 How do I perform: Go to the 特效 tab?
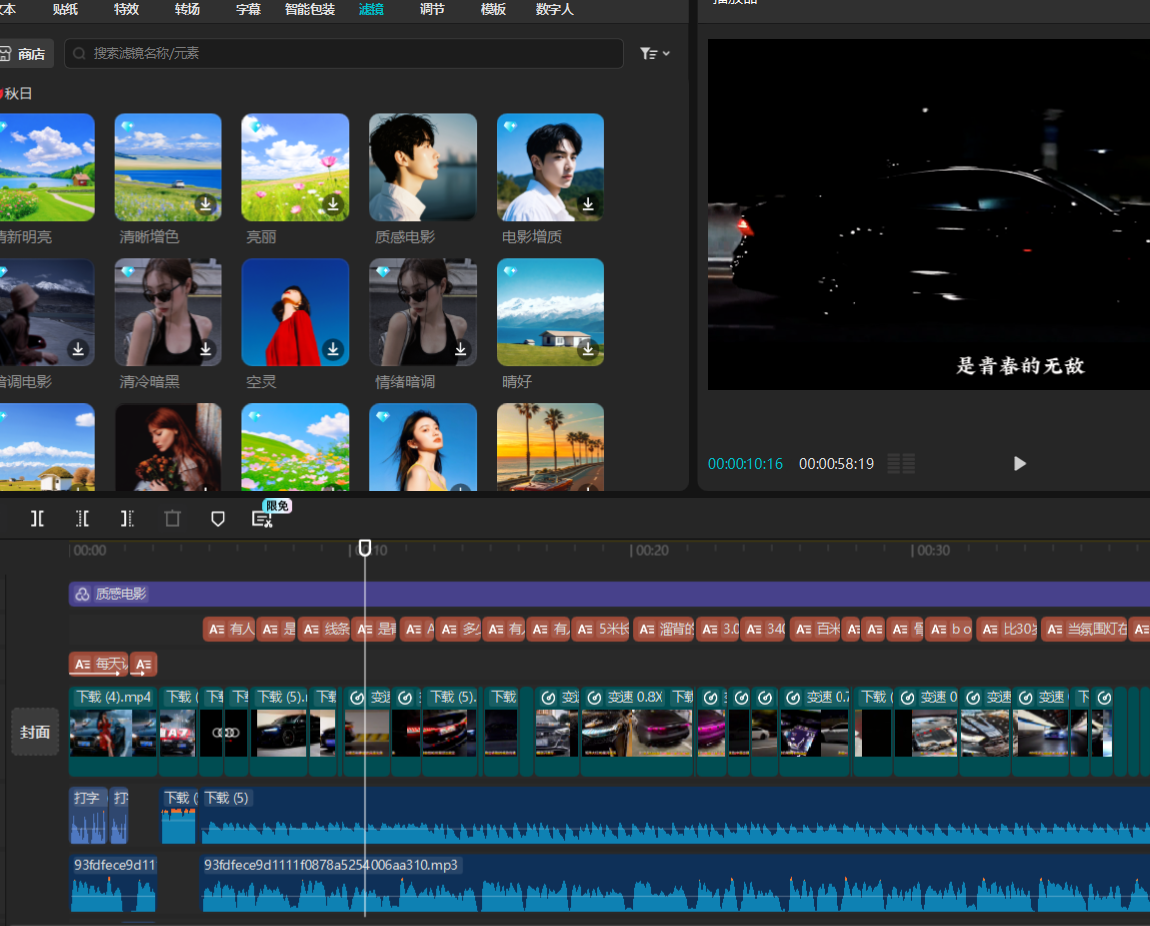[x=126, y=9]
